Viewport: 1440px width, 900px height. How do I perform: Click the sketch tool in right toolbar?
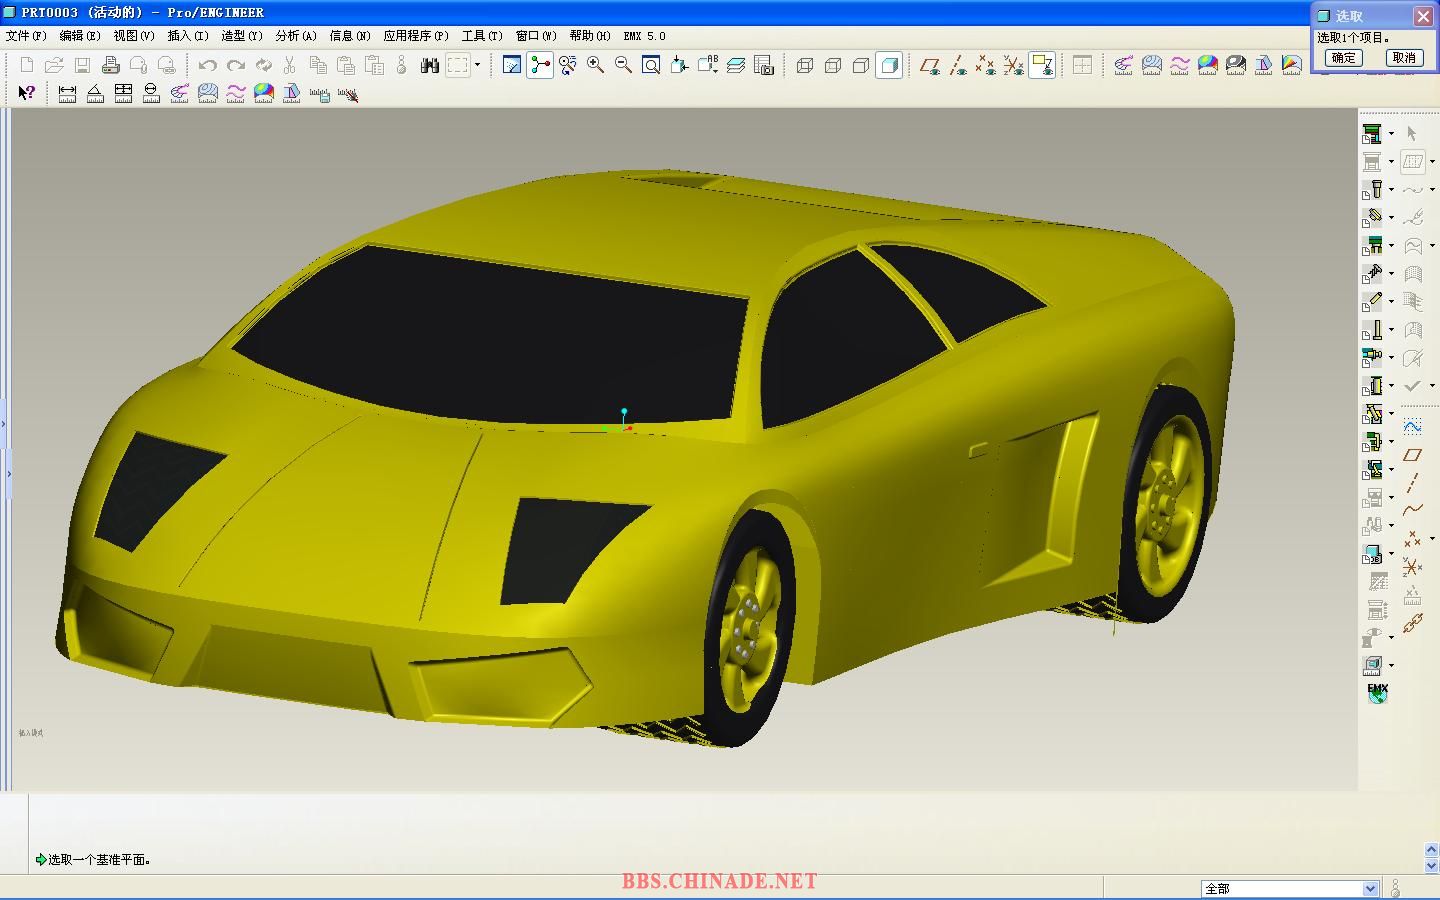point(1412,427)
